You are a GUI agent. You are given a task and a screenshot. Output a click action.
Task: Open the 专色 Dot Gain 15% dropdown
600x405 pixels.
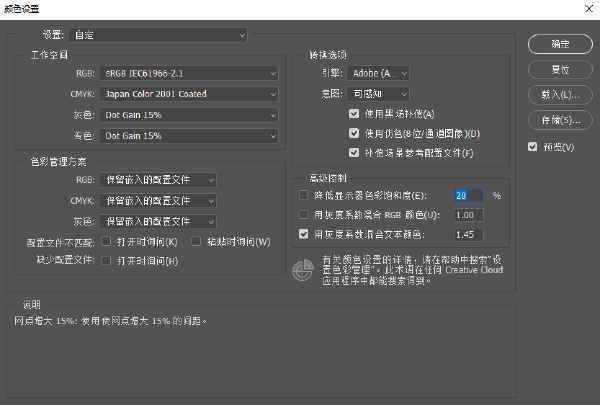click(190, 133)
